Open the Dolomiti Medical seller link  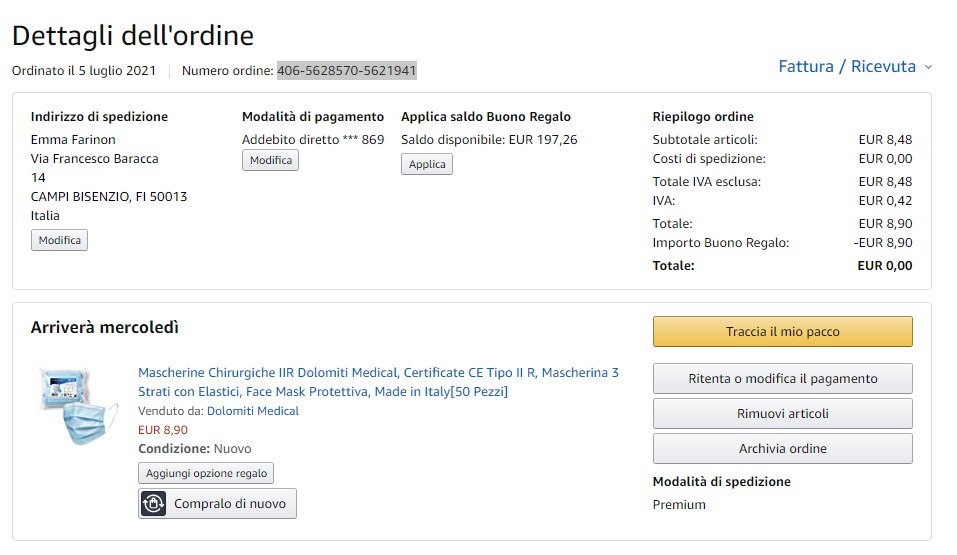[x=252, y=411]
